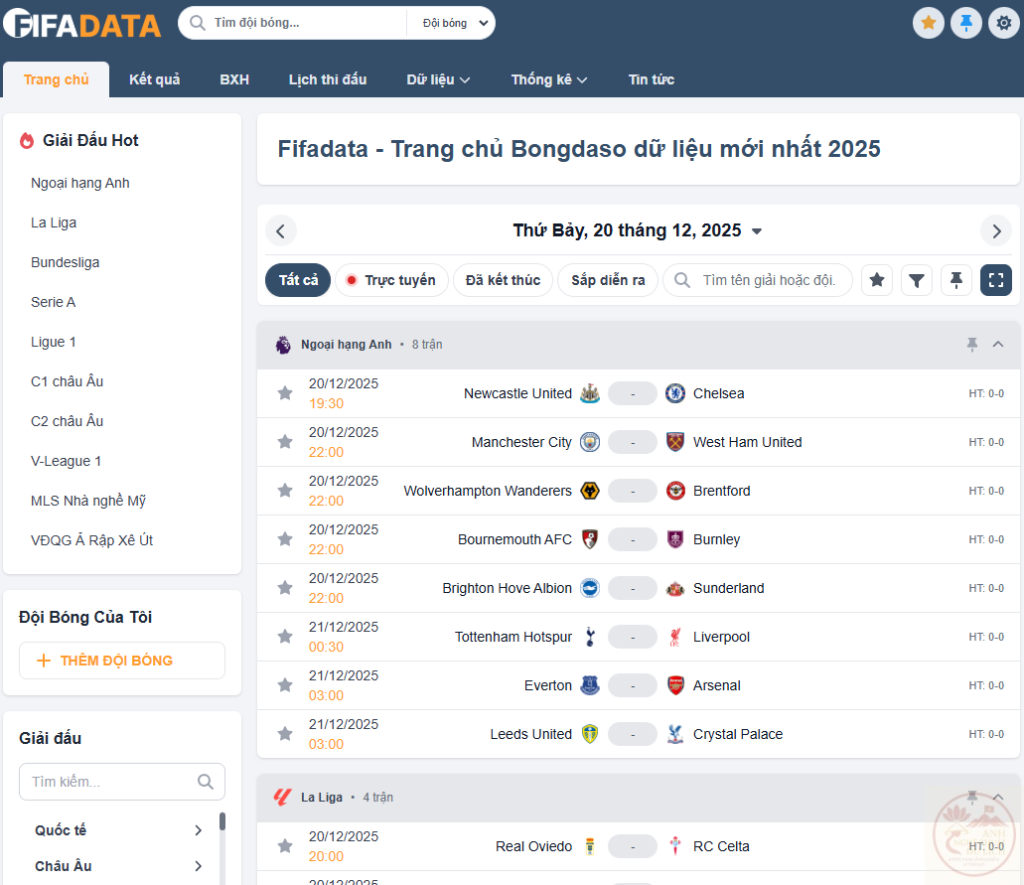Pin the Ngoại hạng Anh league section
The image size is (1024, 885).
[x=971, y=344]
